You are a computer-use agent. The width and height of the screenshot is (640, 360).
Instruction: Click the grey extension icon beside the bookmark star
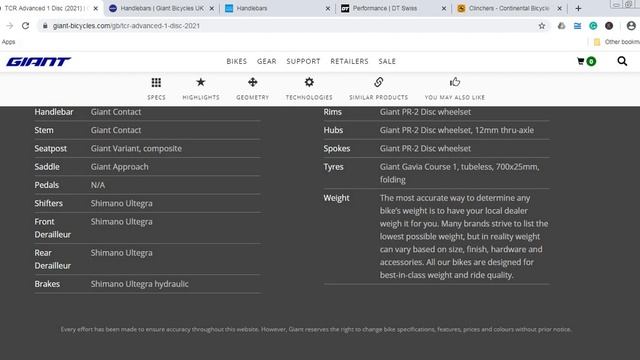562,26
